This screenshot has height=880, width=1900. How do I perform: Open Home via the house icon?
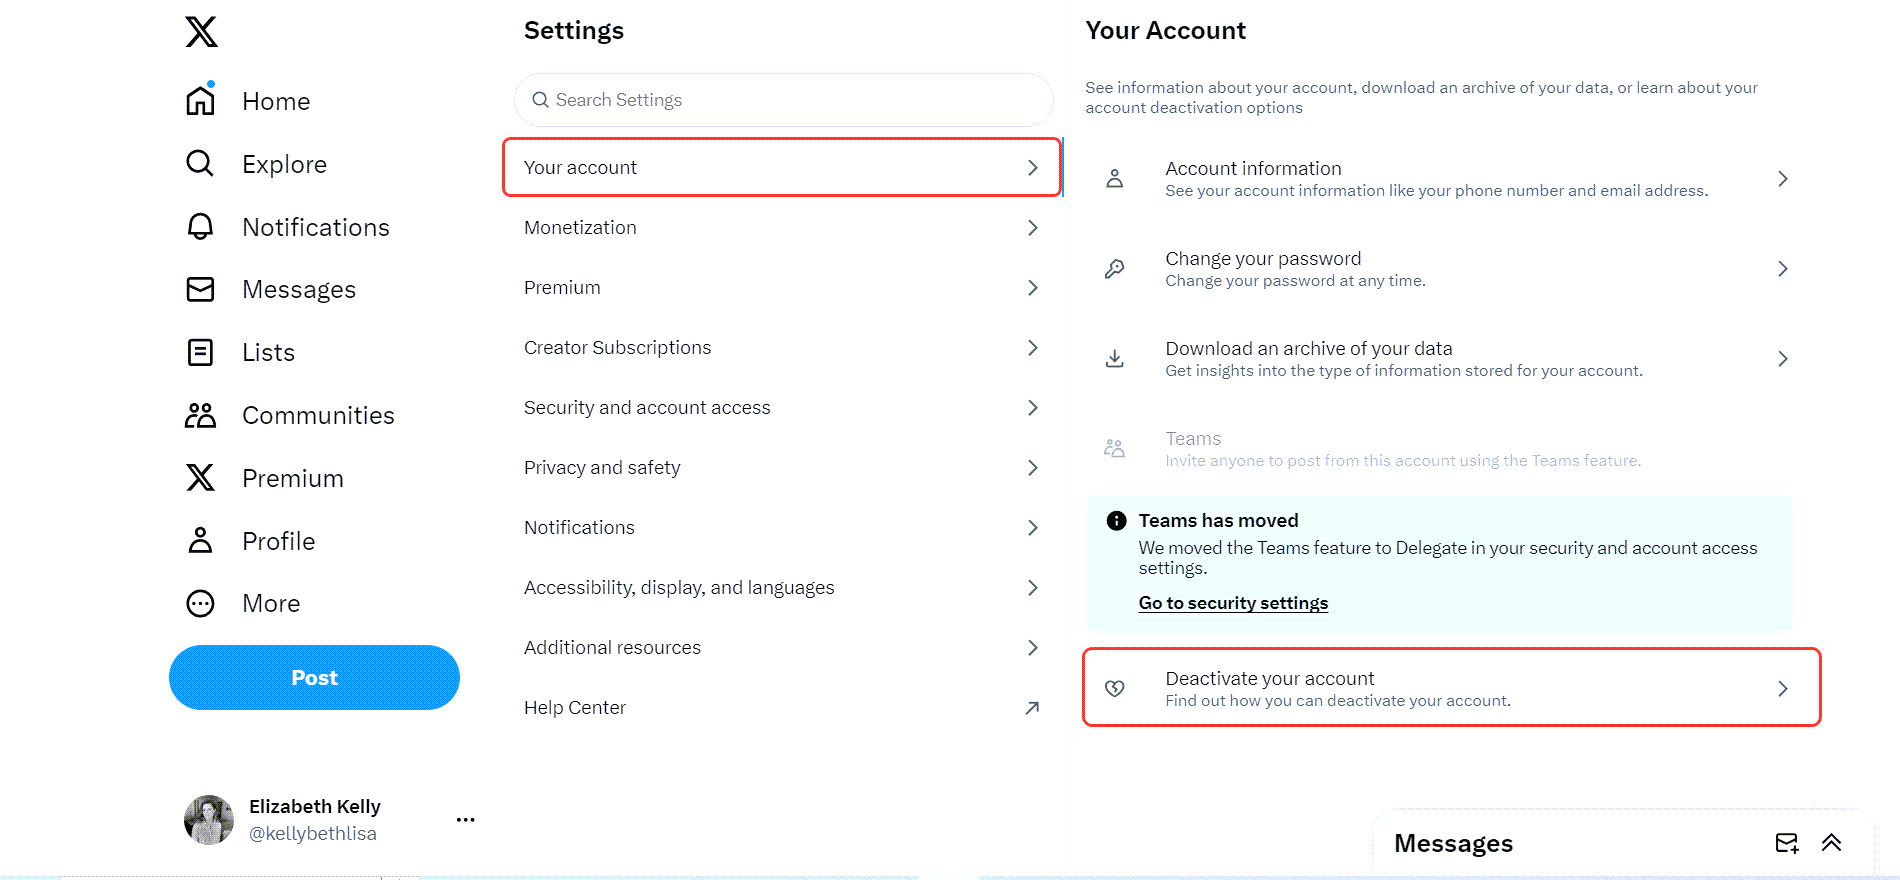(201, 101)
